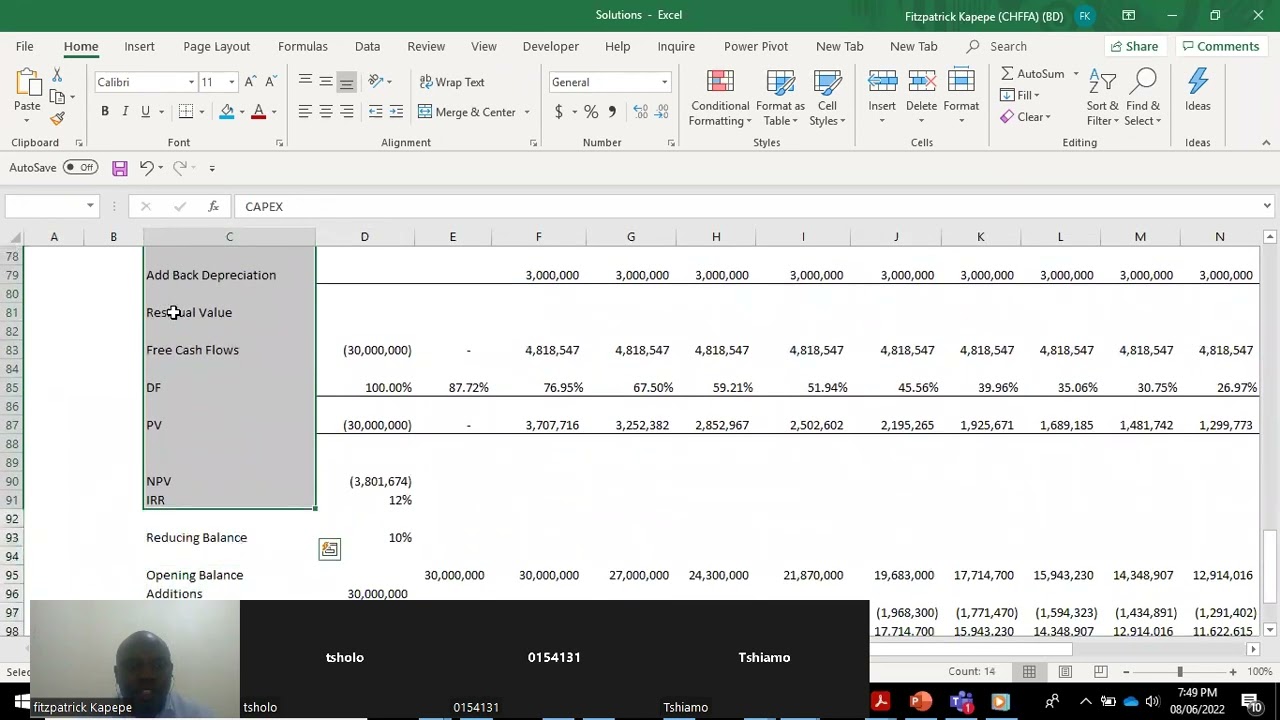Click the Decrease Indent icon
The height and width of the screenshot is (720, 1280).
(376, 112)
